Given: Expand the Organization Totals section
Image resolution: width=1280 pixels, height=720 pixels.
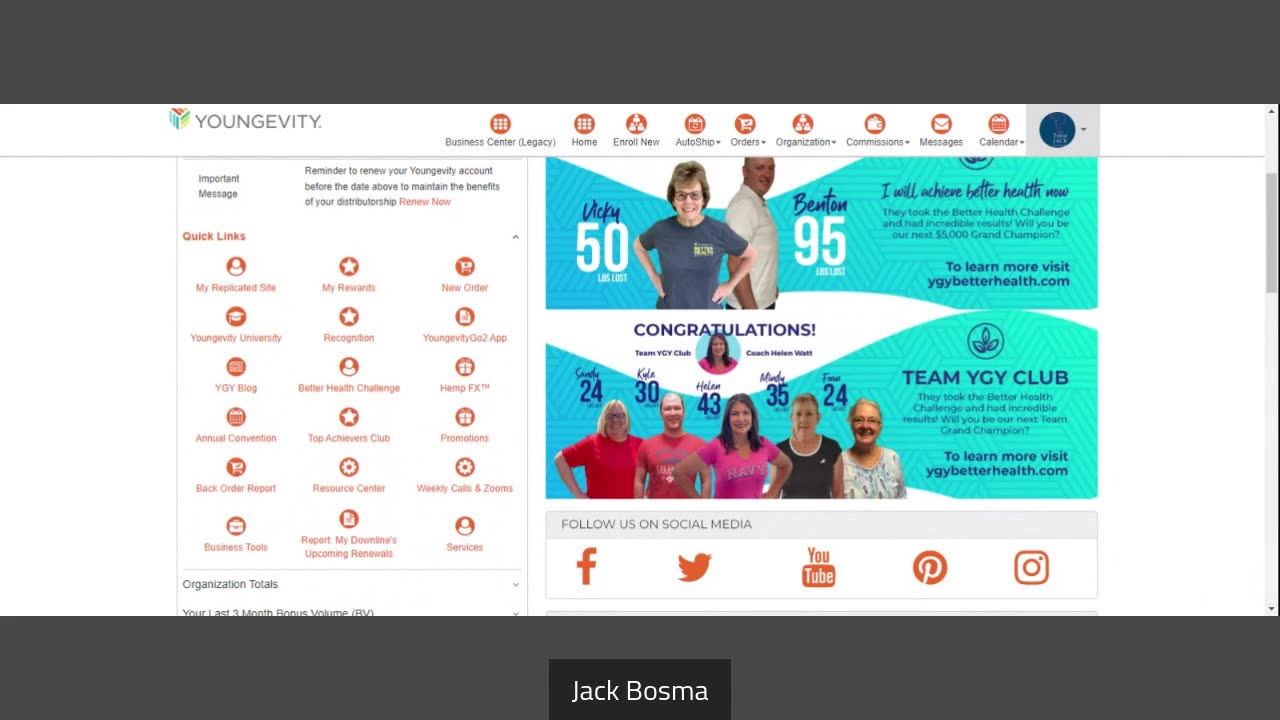Looking at the screenshot, I should tap(515, 585).
